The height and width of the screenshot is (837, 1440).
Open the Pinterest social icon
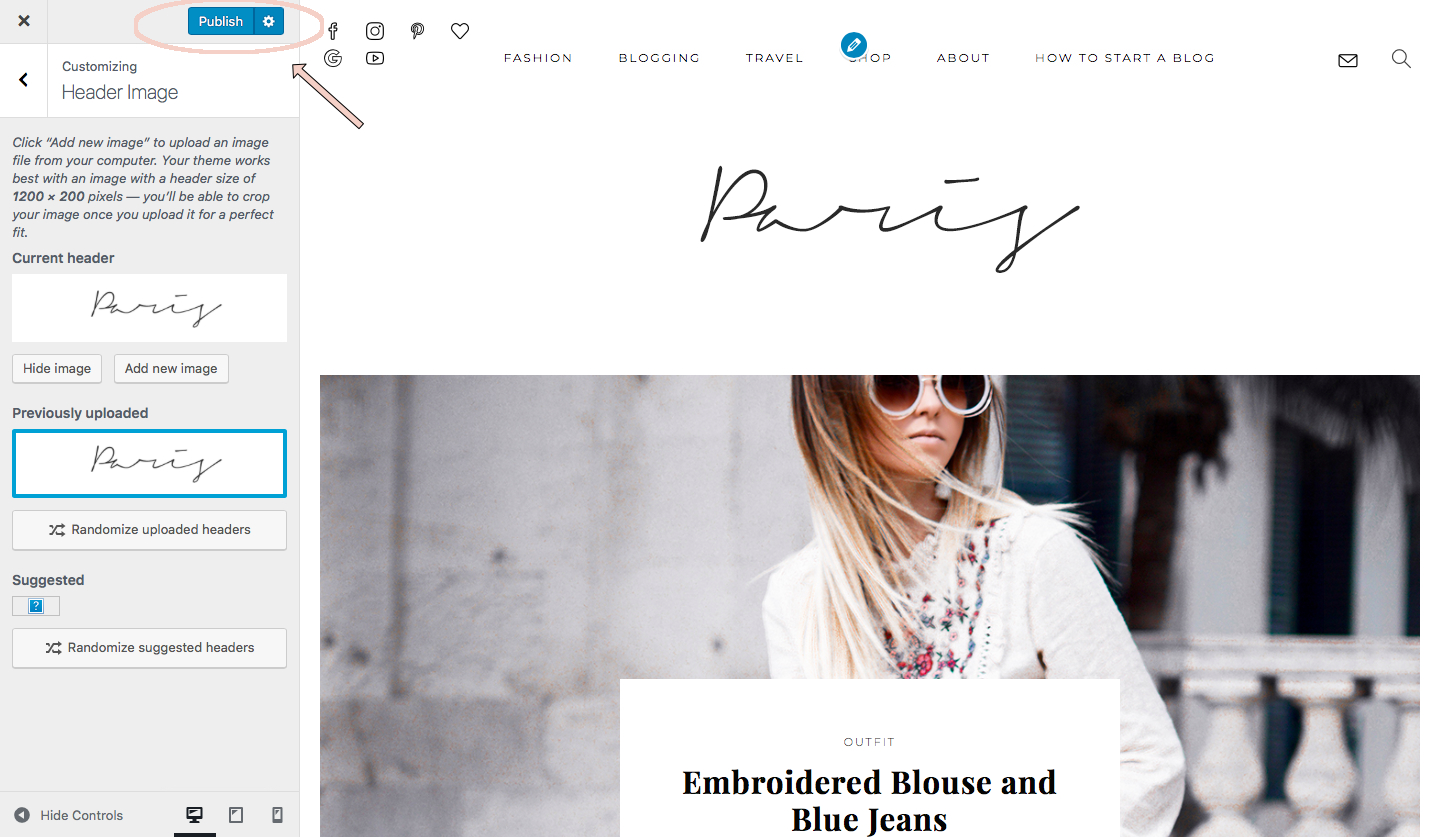(x=417, y=31)
